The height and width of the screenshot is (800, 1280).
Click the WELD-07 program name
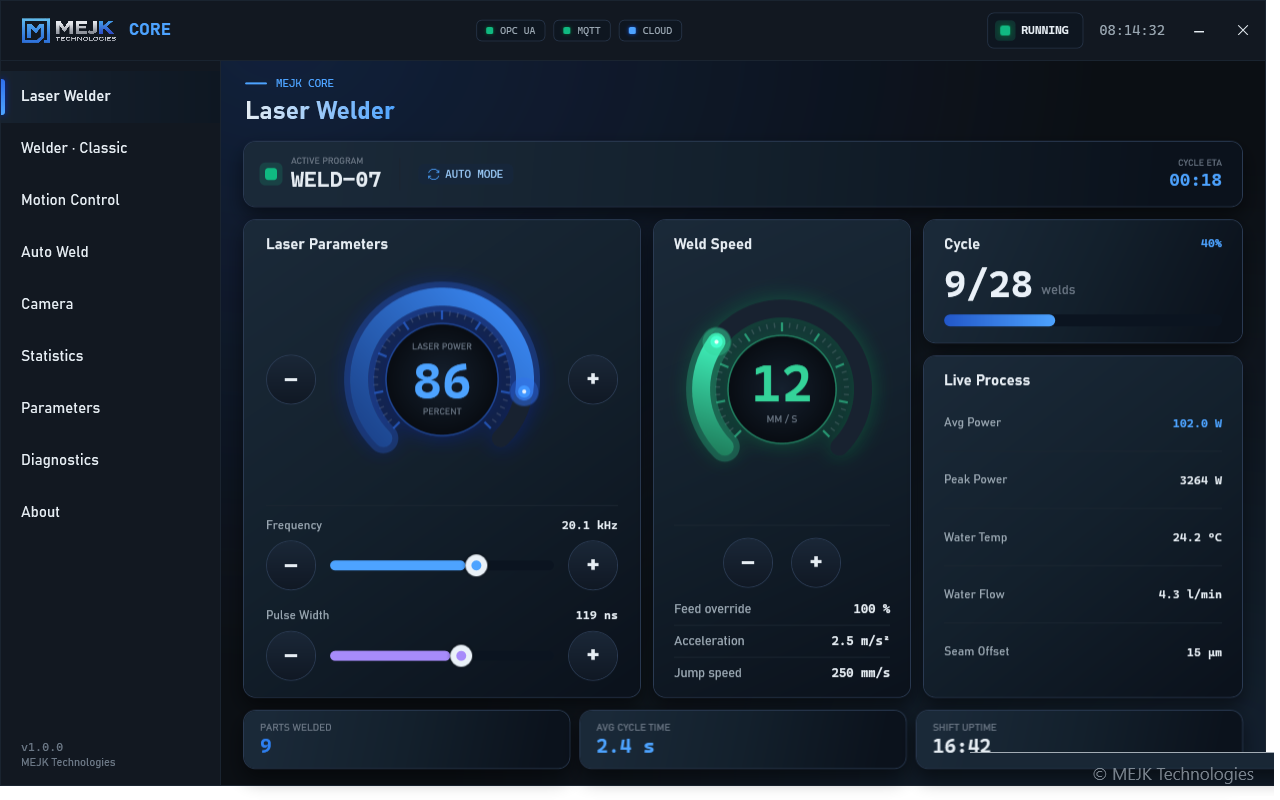pyautogui.click(x=336, y=180)
